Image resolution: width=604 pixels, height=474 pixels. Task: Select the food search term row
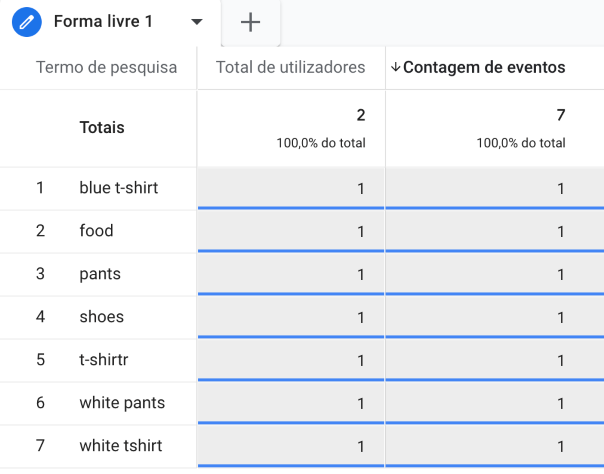[96, 231]
